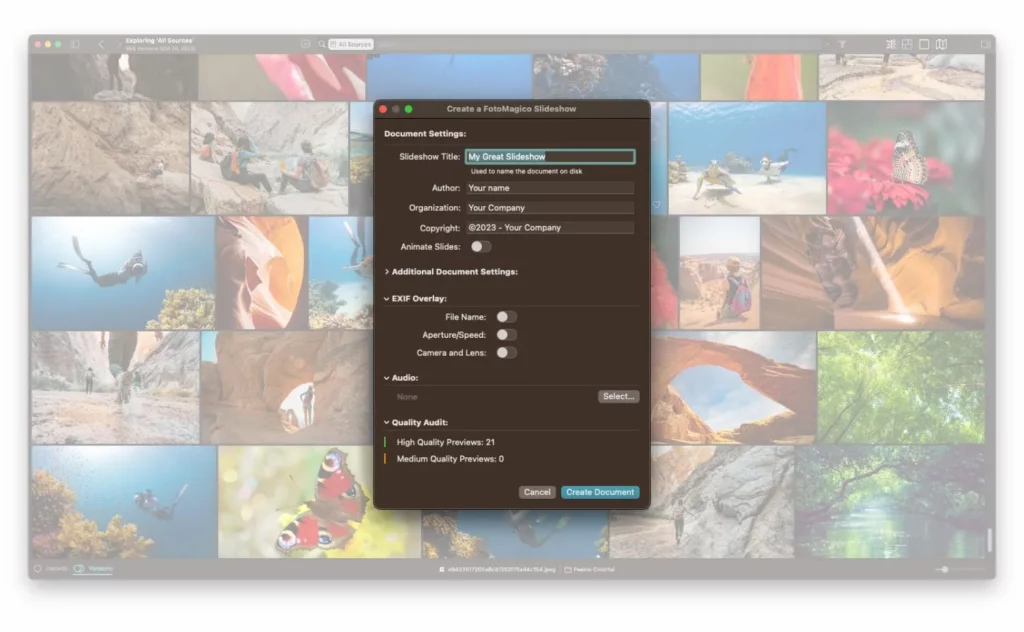Enable the Aperture/Speed overlay switch
1024x632 pixels.
pyautogui.click(x=506, y=335)
